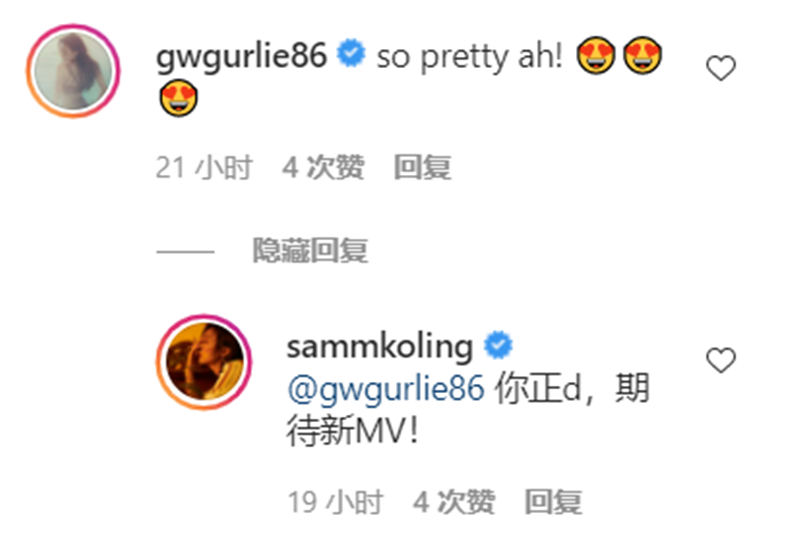800x536 pixels.
Task: Reply to sammkoling's comment using 回复
Action: [554, 501]
